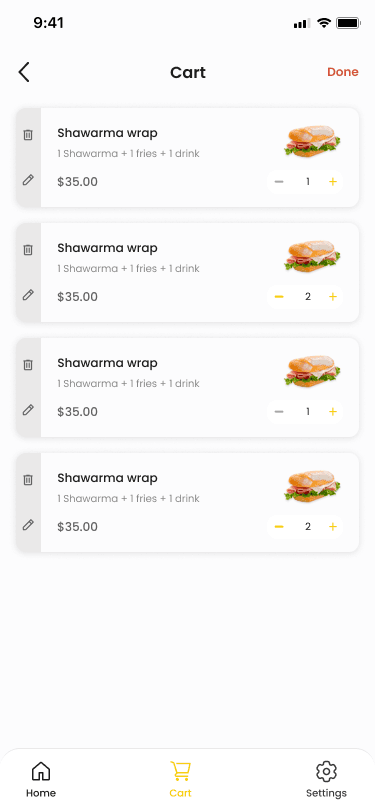
Task: Increase quantity of second cart item
Action: click(x=333, y=297)
